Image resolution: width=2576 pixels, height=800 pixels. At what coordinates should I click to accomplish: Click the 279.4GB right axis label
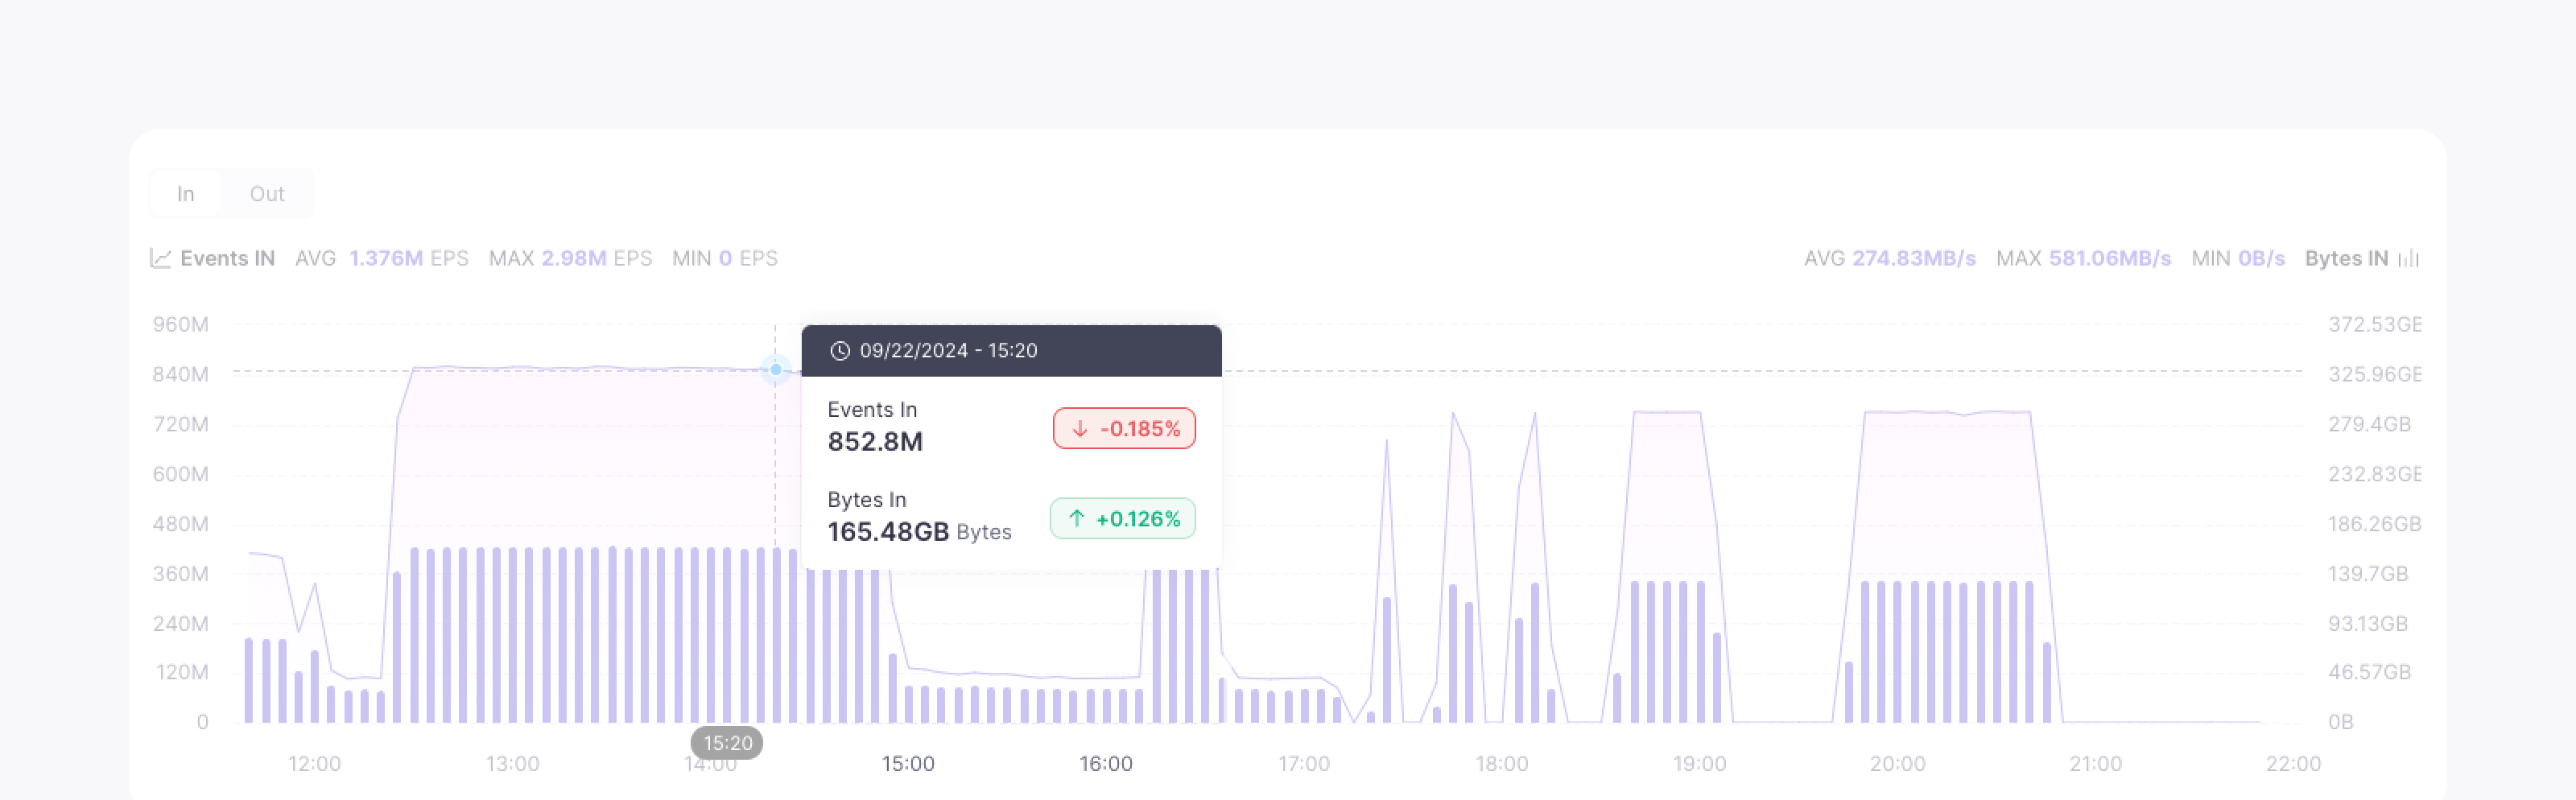pos(2370,425)
